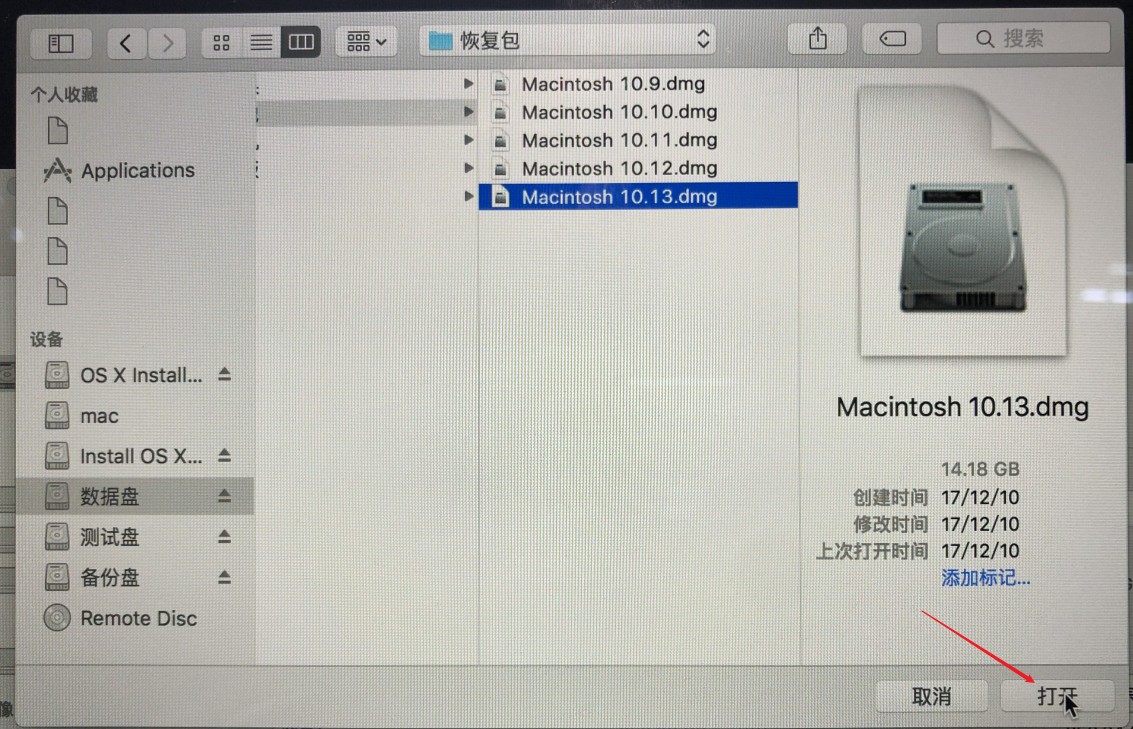Click the 添加标记... link
1133x729 pixels.
(x=985, y=578)
